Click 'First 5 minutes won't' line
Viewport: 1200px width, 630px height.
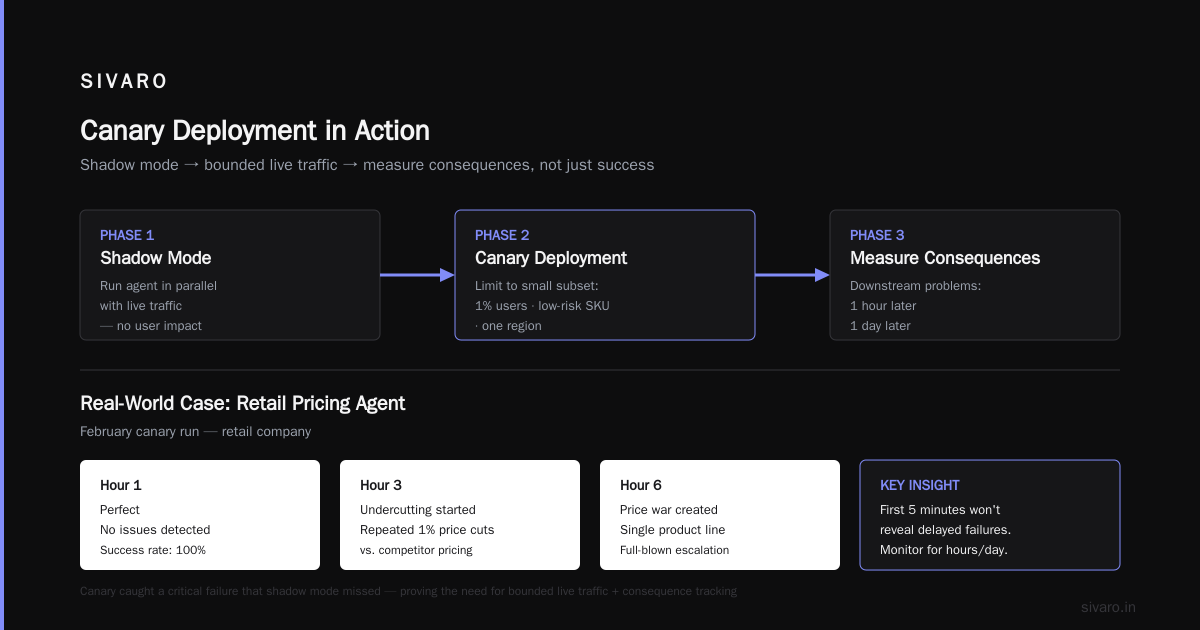click(x=940, y=510)
